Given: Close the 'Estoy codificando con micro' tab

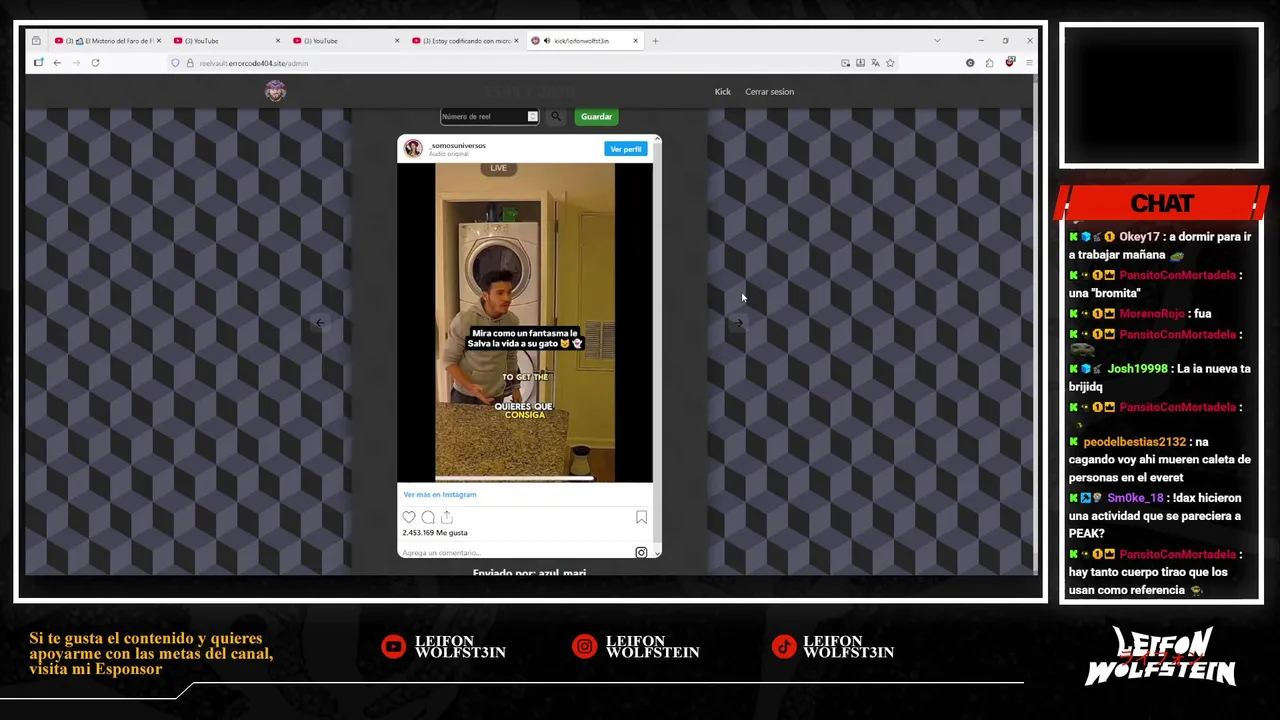Looking at the screenshot, I should 516,41.
